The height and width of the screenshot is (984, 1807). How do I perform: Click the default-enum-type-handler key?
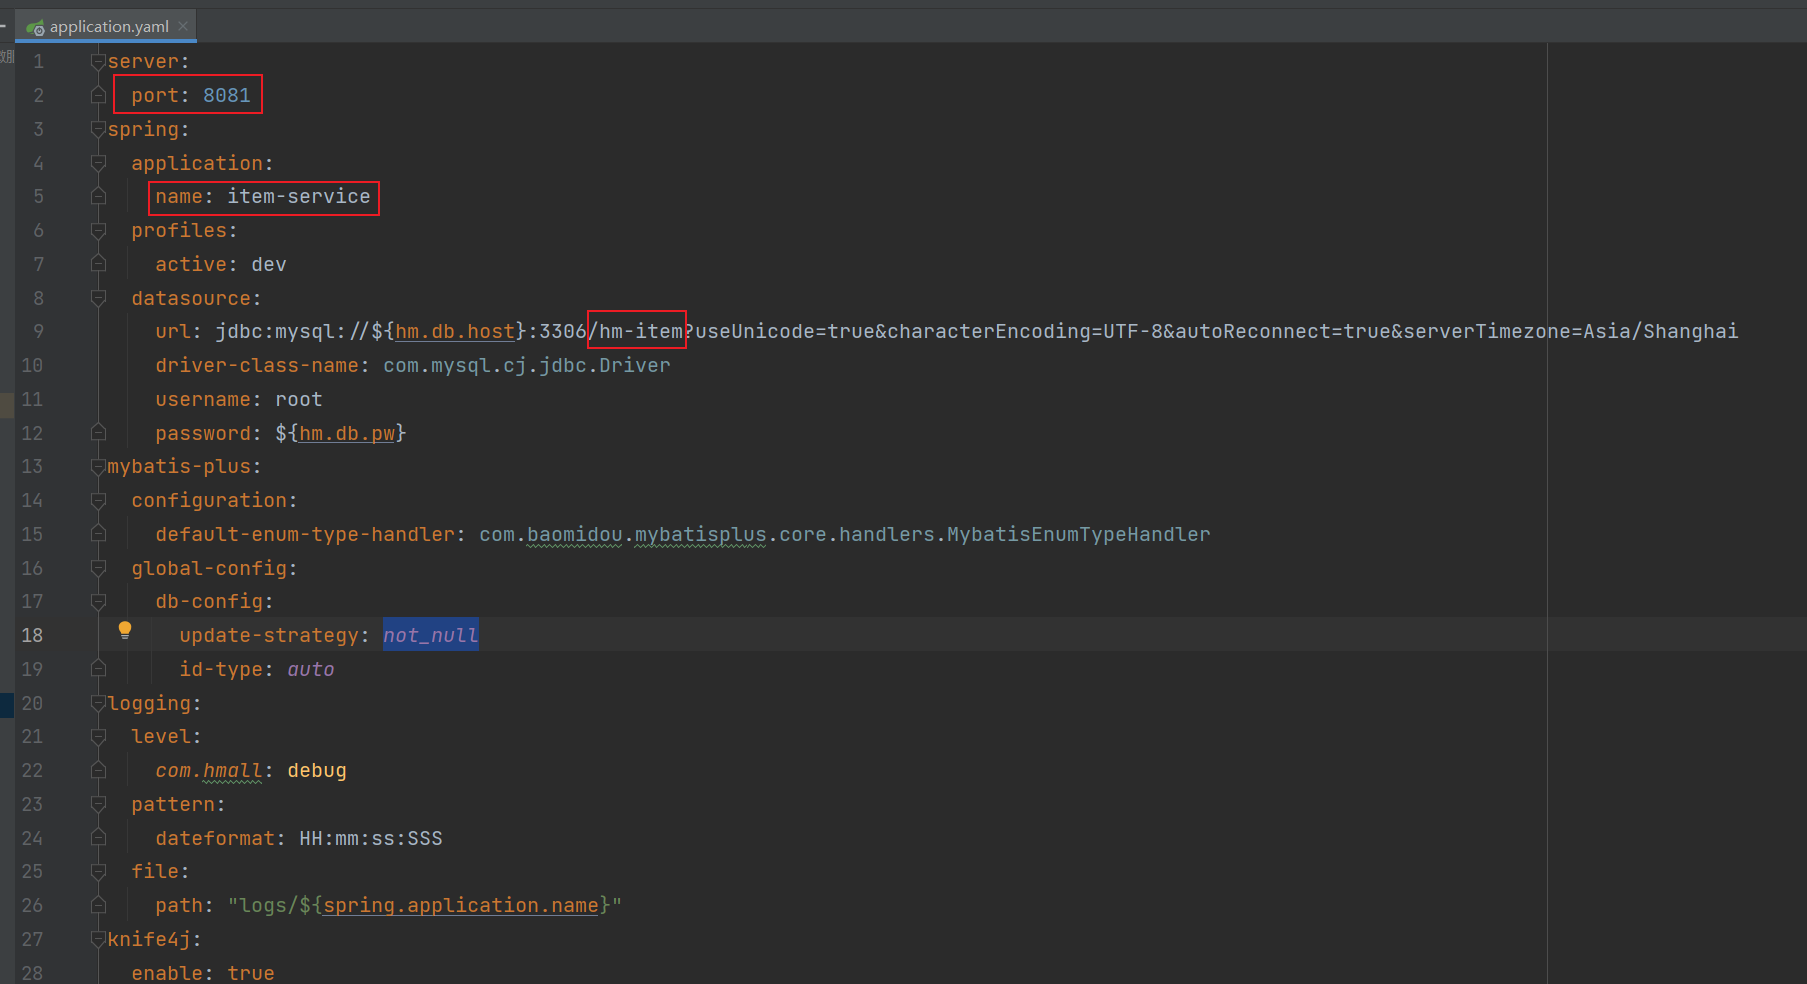[305, 535]
